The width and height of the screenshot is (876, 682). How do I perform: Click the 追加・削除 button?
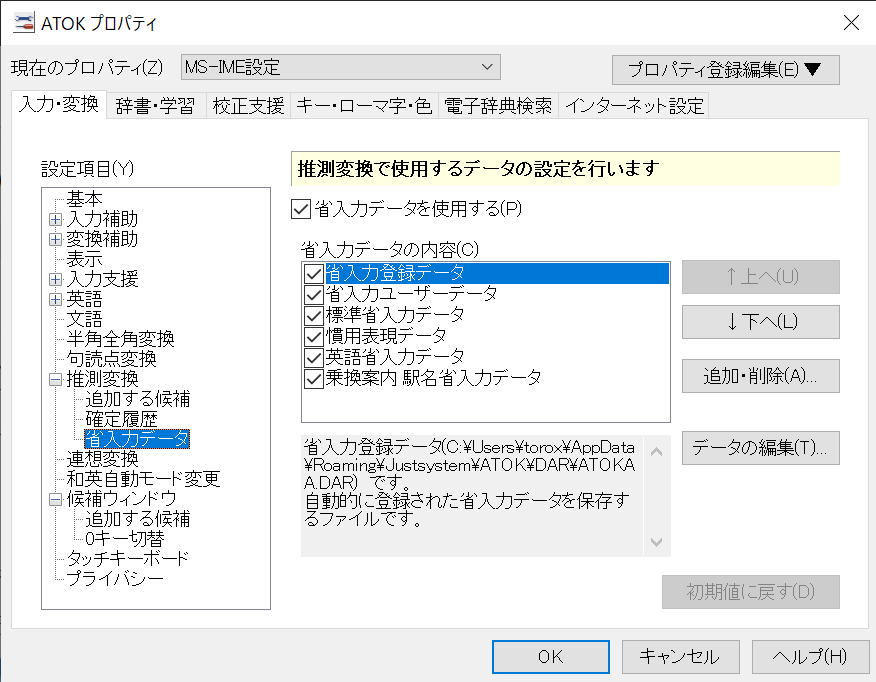coord(760,376)
